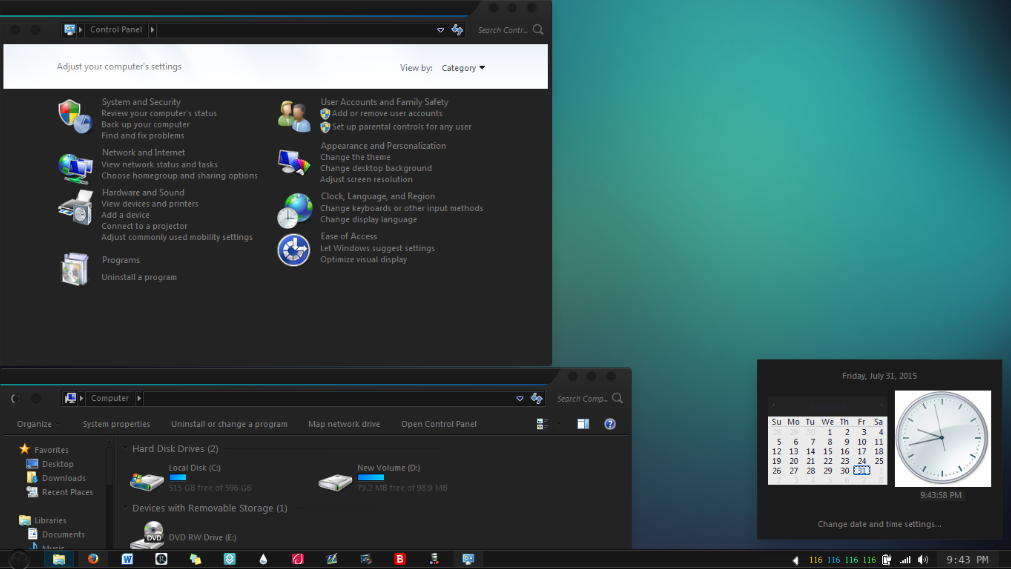The height and width of the screenshot is (569, 1011).
Task: Open System and Security shield icon
Action: pos(74,116)
